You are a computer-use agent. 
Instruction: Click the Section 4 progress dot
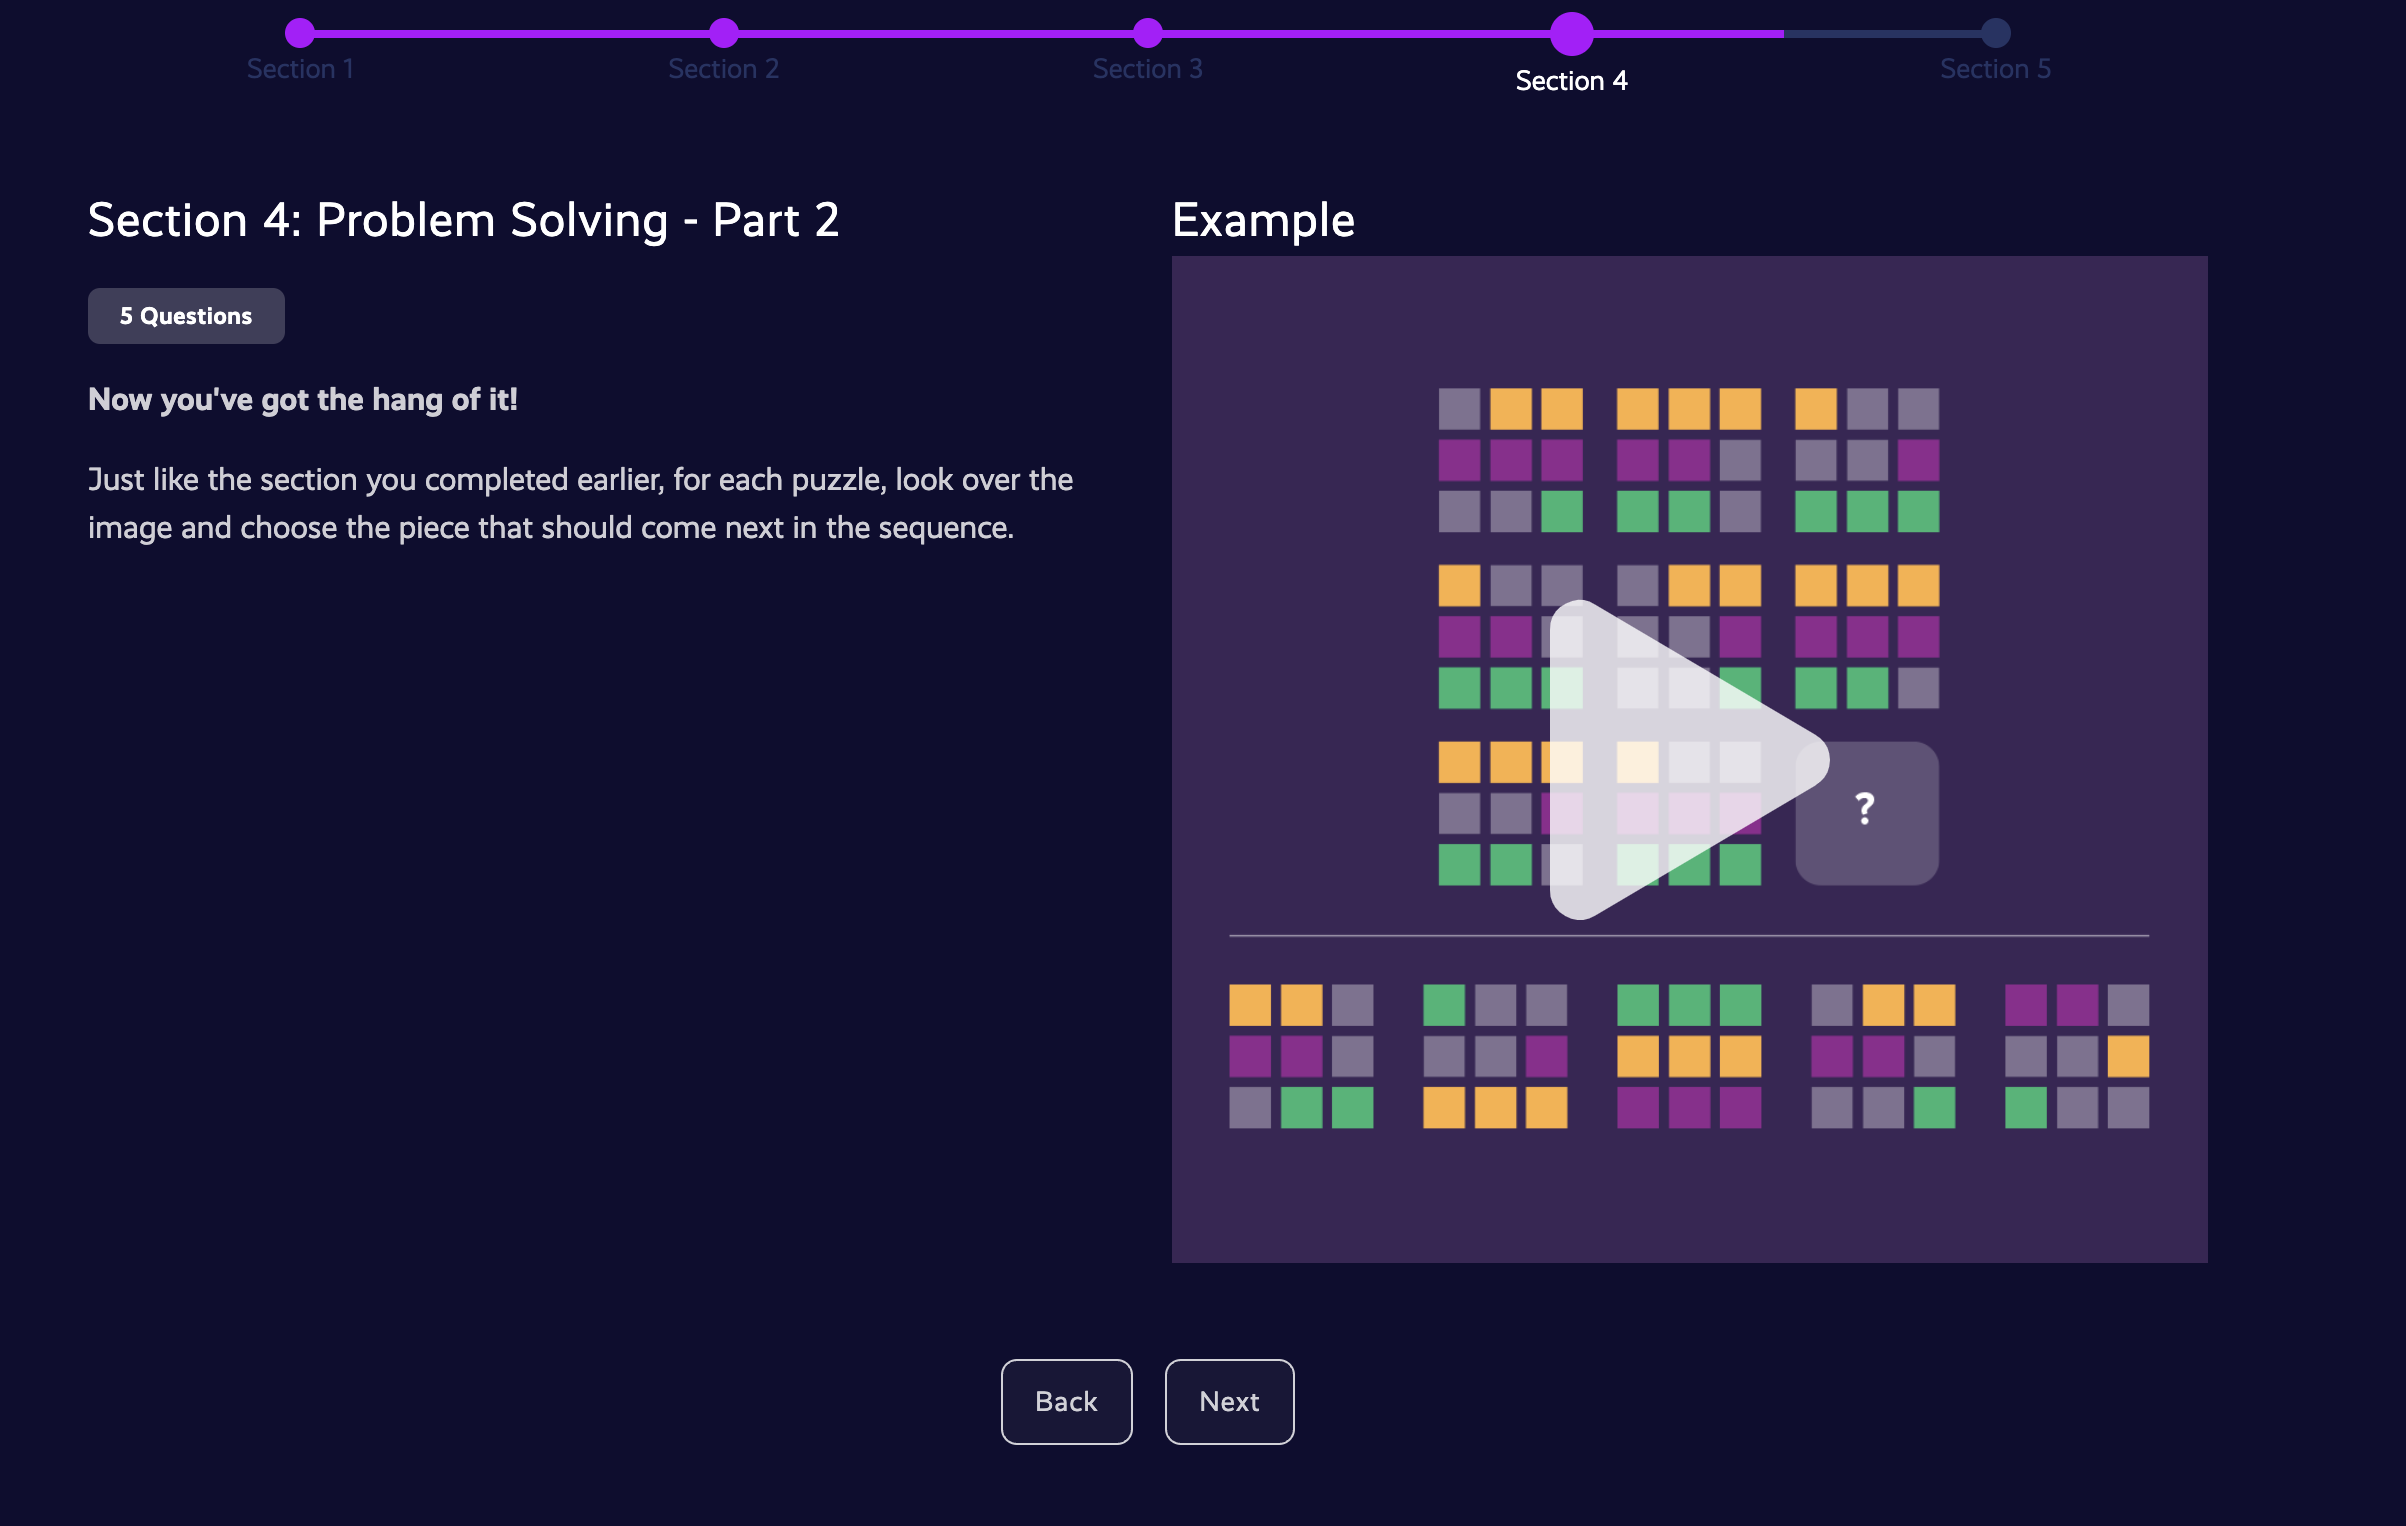pos(1571,33)
